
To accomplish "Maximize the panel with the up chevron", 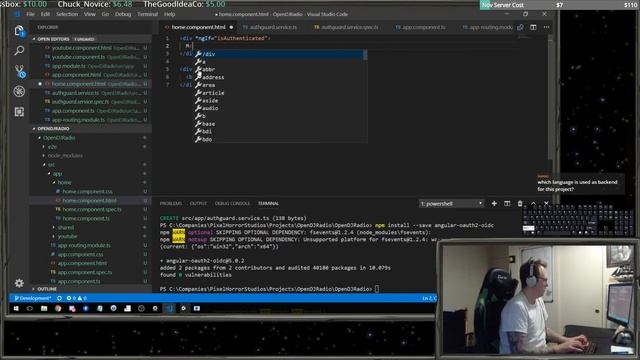I will tap(533, 203).
